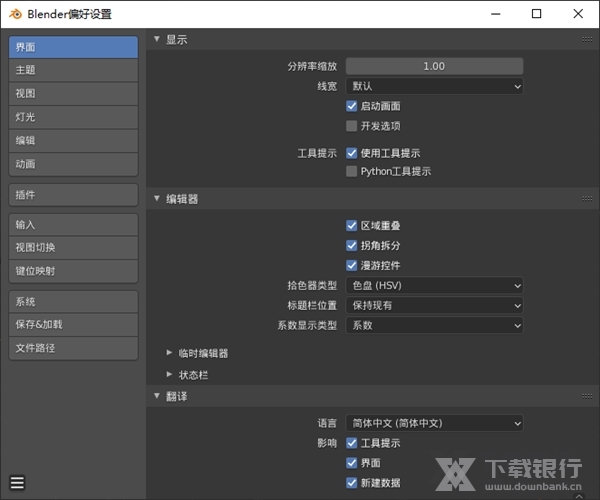
Task: Open the 系数显示类型 dropdown
Action: (x=434, y=325)
